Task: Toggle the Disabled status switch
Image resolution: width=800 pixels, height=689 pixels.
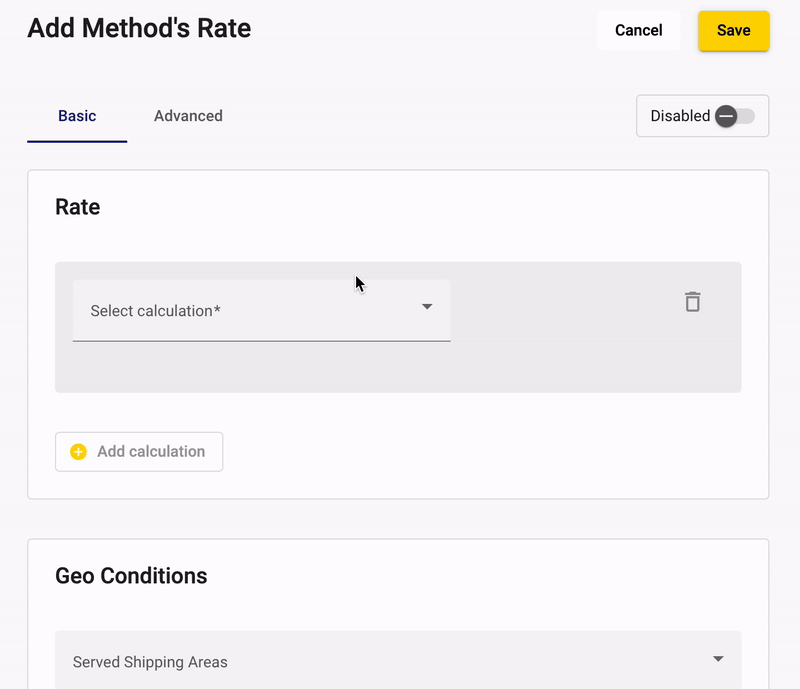Action: pyautogui.click(x=735, y=116)
